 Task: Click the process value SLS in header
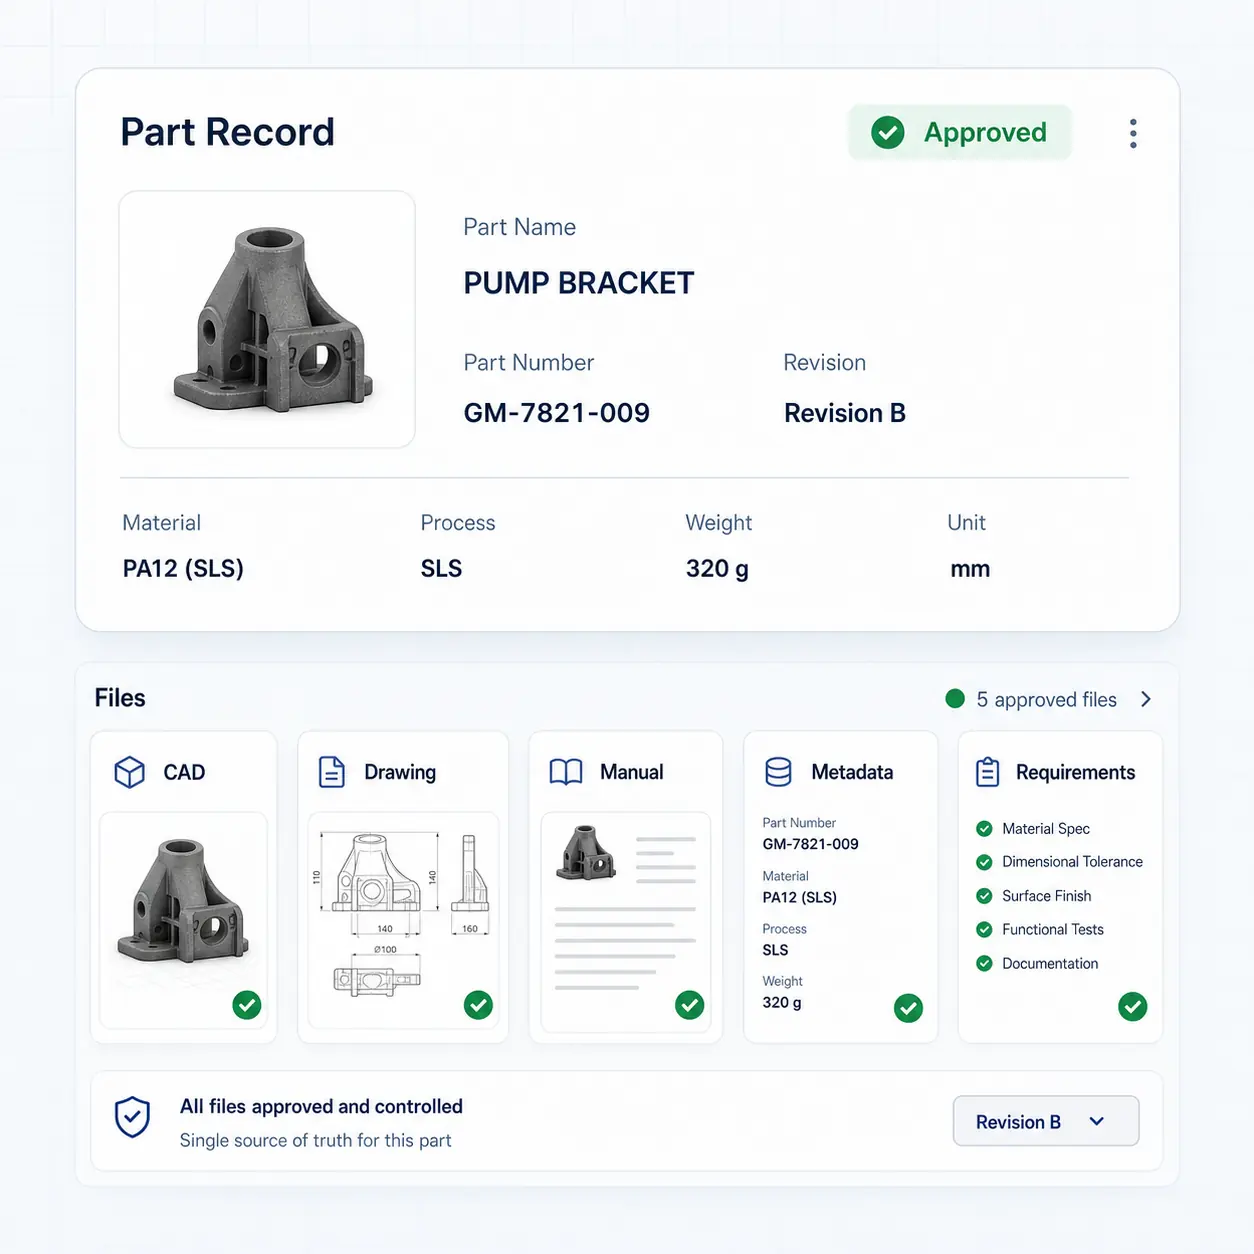pos(441,569)
